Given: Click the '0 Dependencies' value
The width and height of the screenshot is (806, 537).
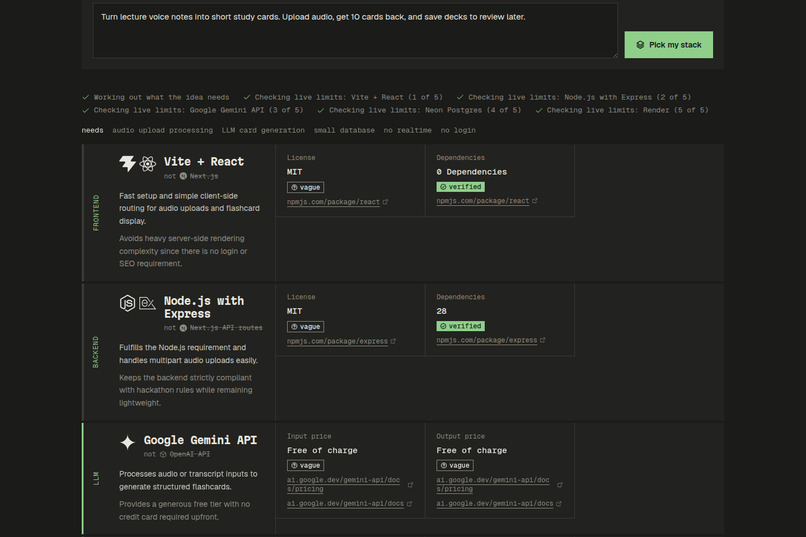Looking at the screenshot, I should click(x=471, y=172).
